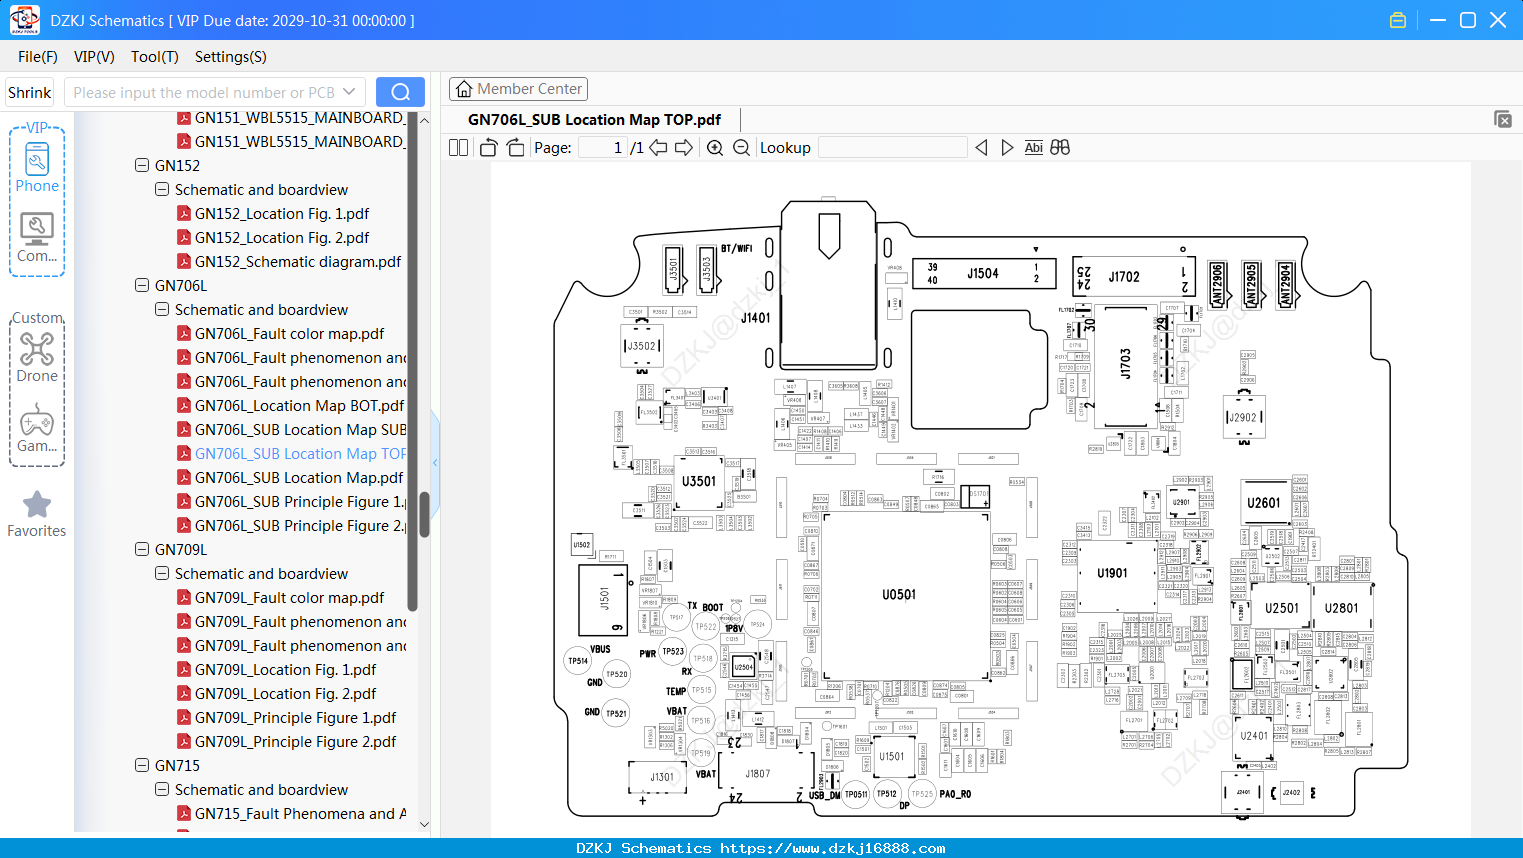The width and height of the screenshot is (1523, 858).
Task: Click the tree scrollbar down arrow
Action: [x=424, y=825]
